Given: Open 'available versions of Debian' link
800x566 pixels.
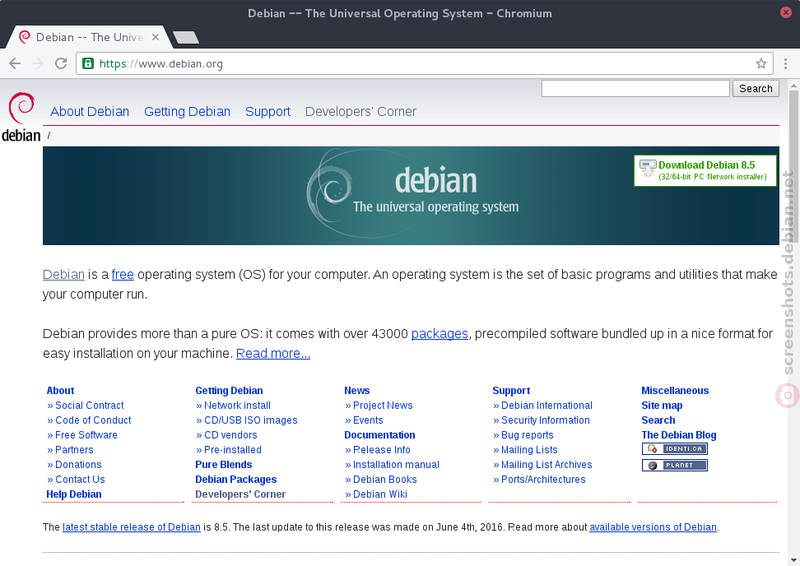Looking at the screenshot, I should click(653, 527).
